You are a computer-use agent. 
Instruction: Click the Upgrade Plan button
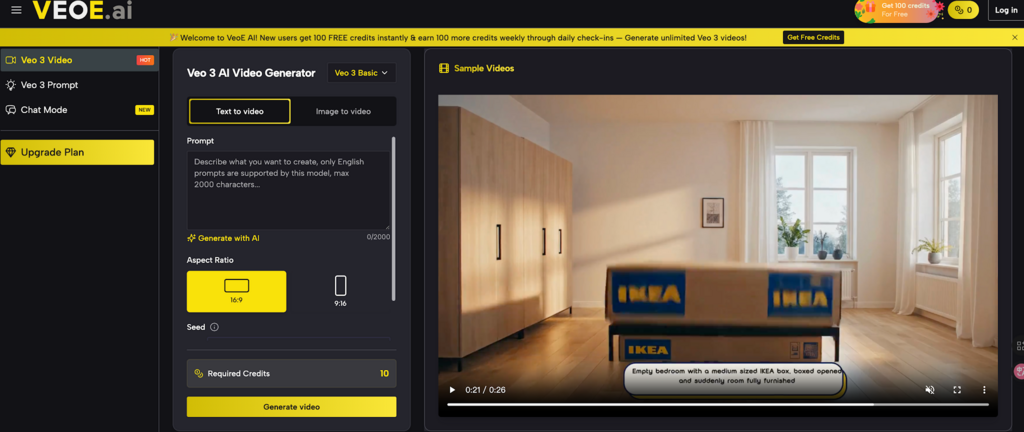77,152
